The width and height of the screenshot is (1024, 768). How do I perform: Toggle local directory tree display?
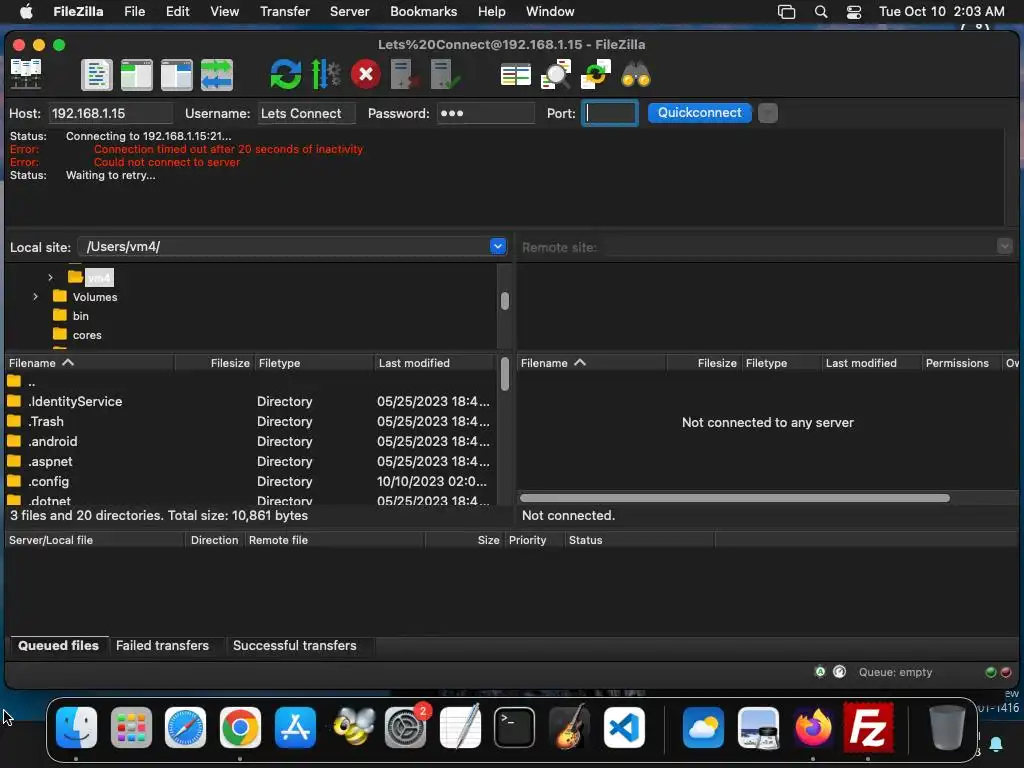click(136, 74)
